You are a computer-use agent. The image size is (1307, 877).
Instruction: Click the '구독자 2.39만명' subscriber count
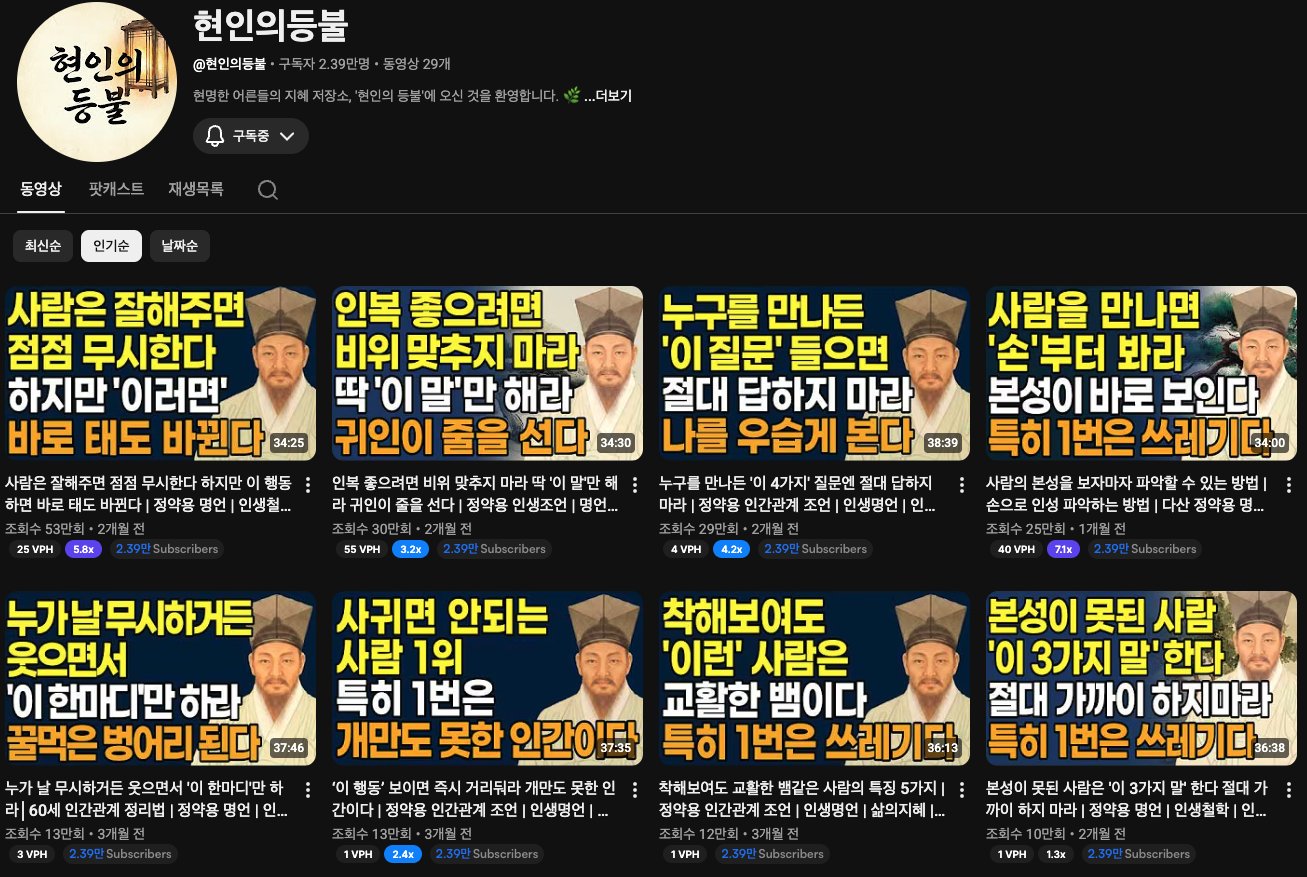tap(325, 65)
